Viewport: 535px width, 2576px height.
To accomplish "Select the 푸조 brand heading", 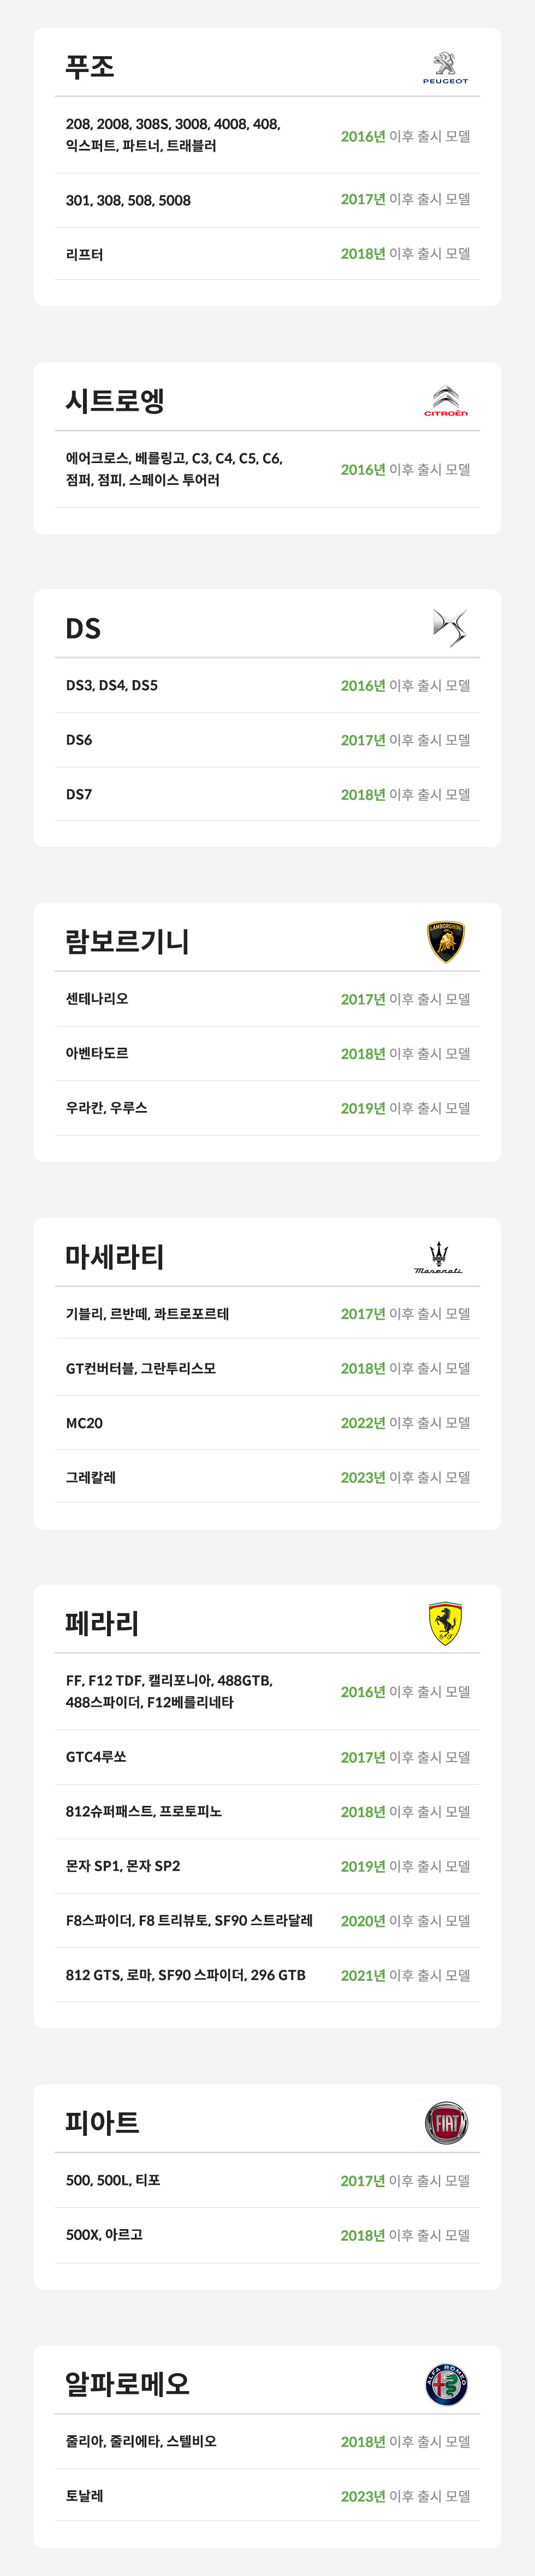I will pyautogui.click(x=90, y=67).
